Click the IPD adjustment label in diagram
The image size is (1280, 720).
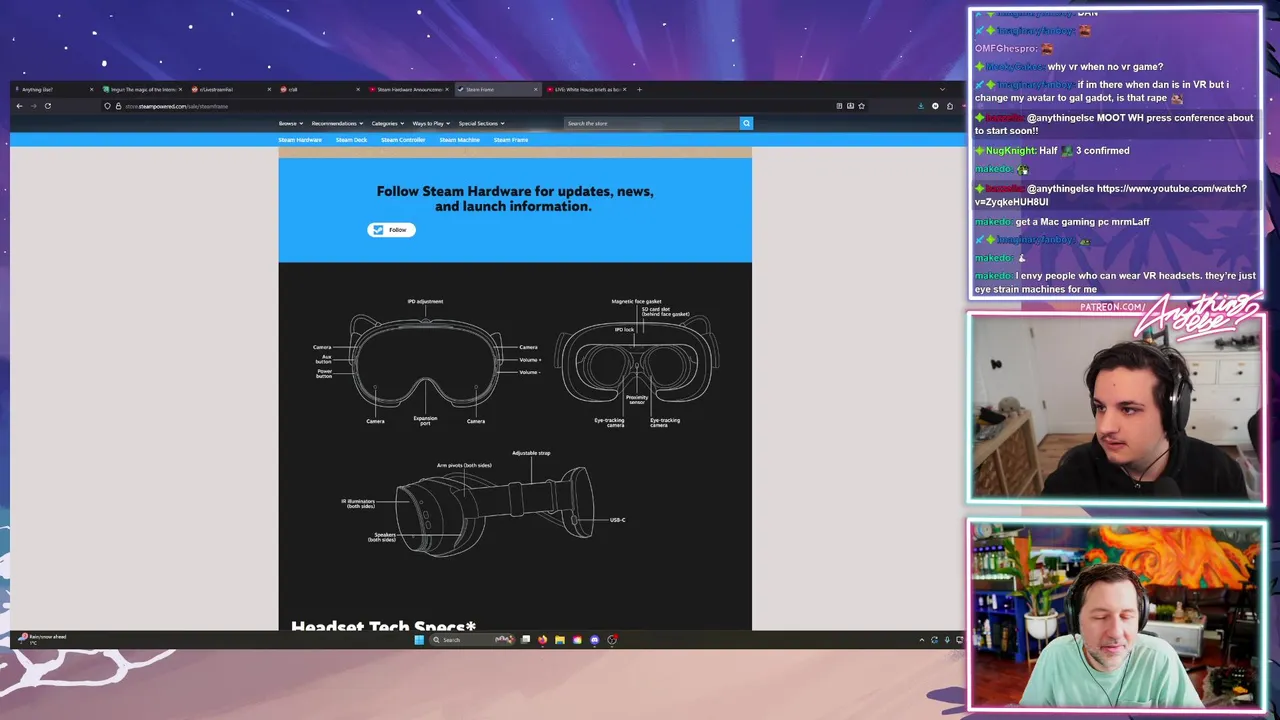pos(425,301)
